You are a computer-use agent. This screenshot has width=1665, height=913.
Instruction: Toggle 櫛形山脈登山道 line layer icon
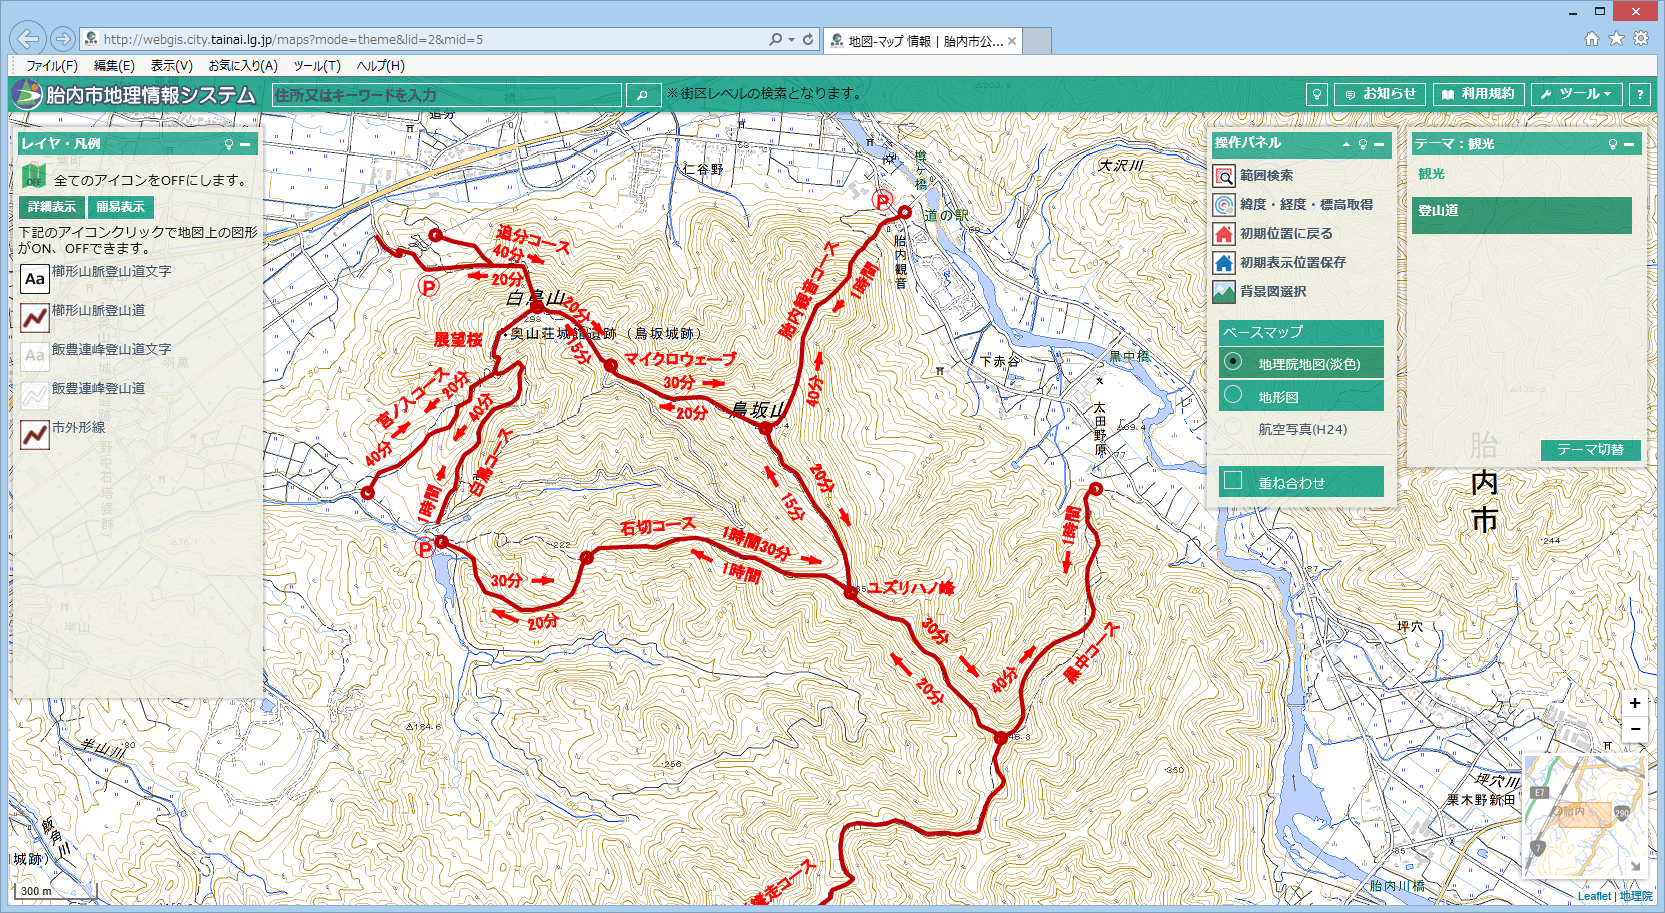pyautogui.click(x=34, y=318)
